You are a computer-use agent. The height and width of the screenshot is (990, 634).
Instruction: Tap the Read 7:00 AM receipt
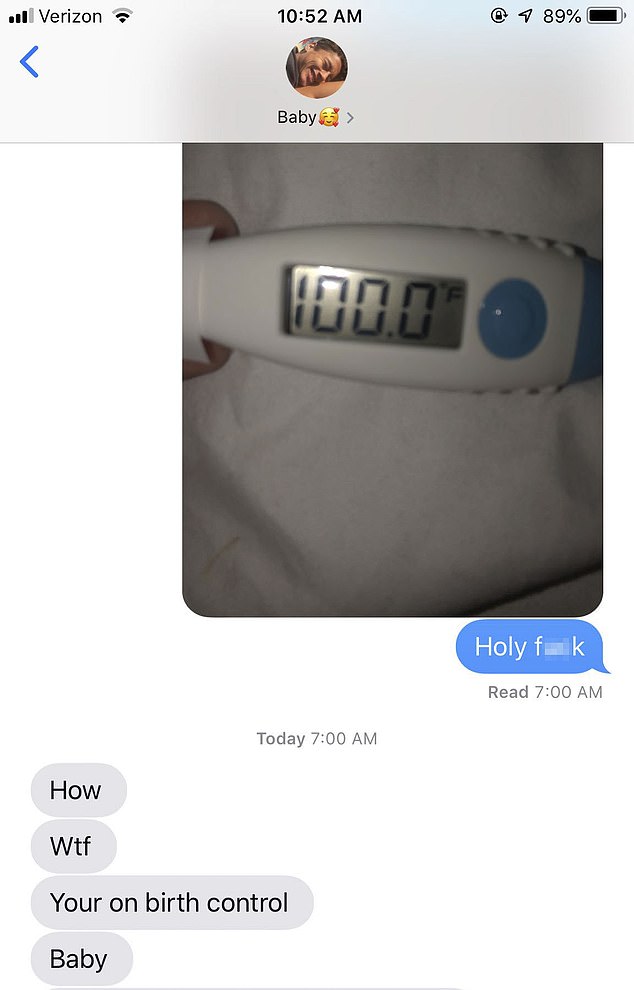click(545, 692)
